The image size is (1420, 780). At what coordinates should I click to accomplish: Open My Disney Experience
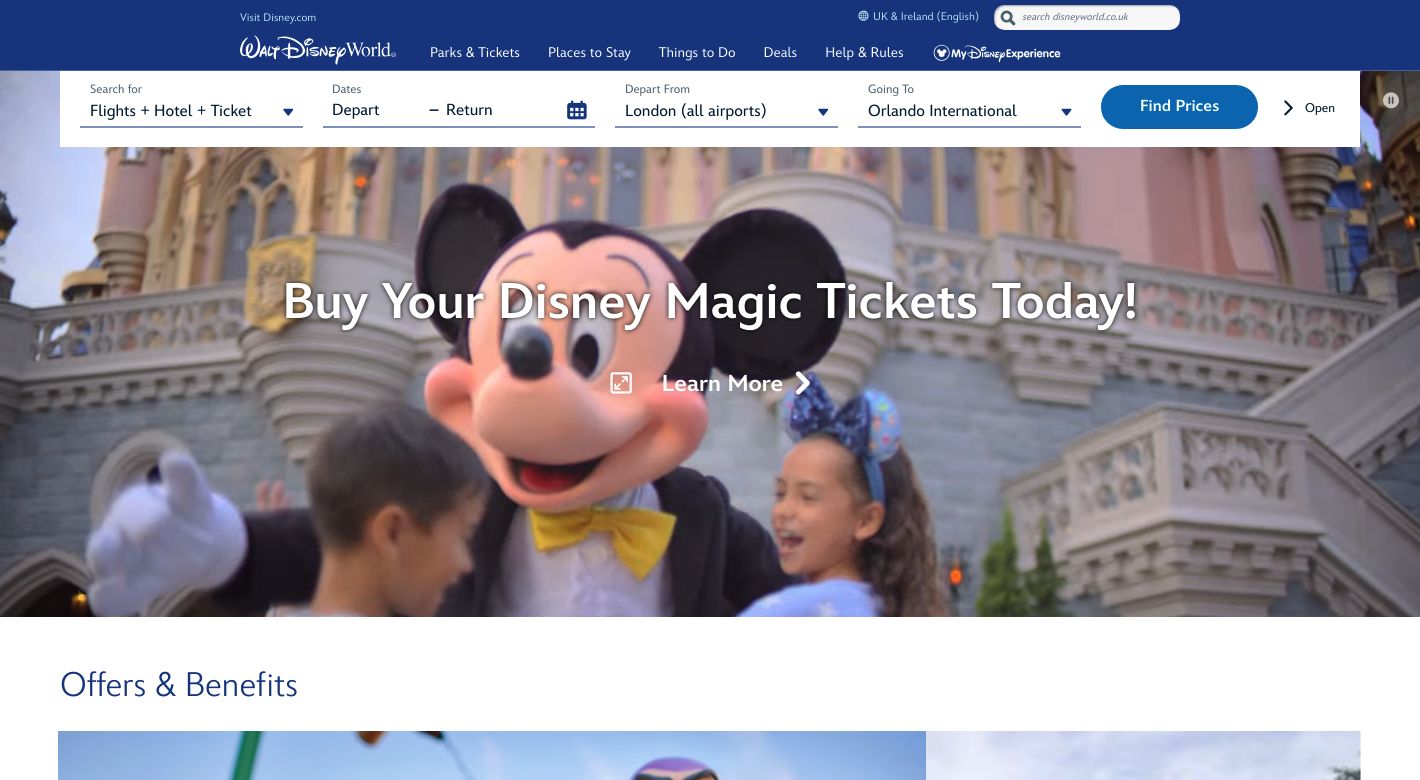point(997,53)
